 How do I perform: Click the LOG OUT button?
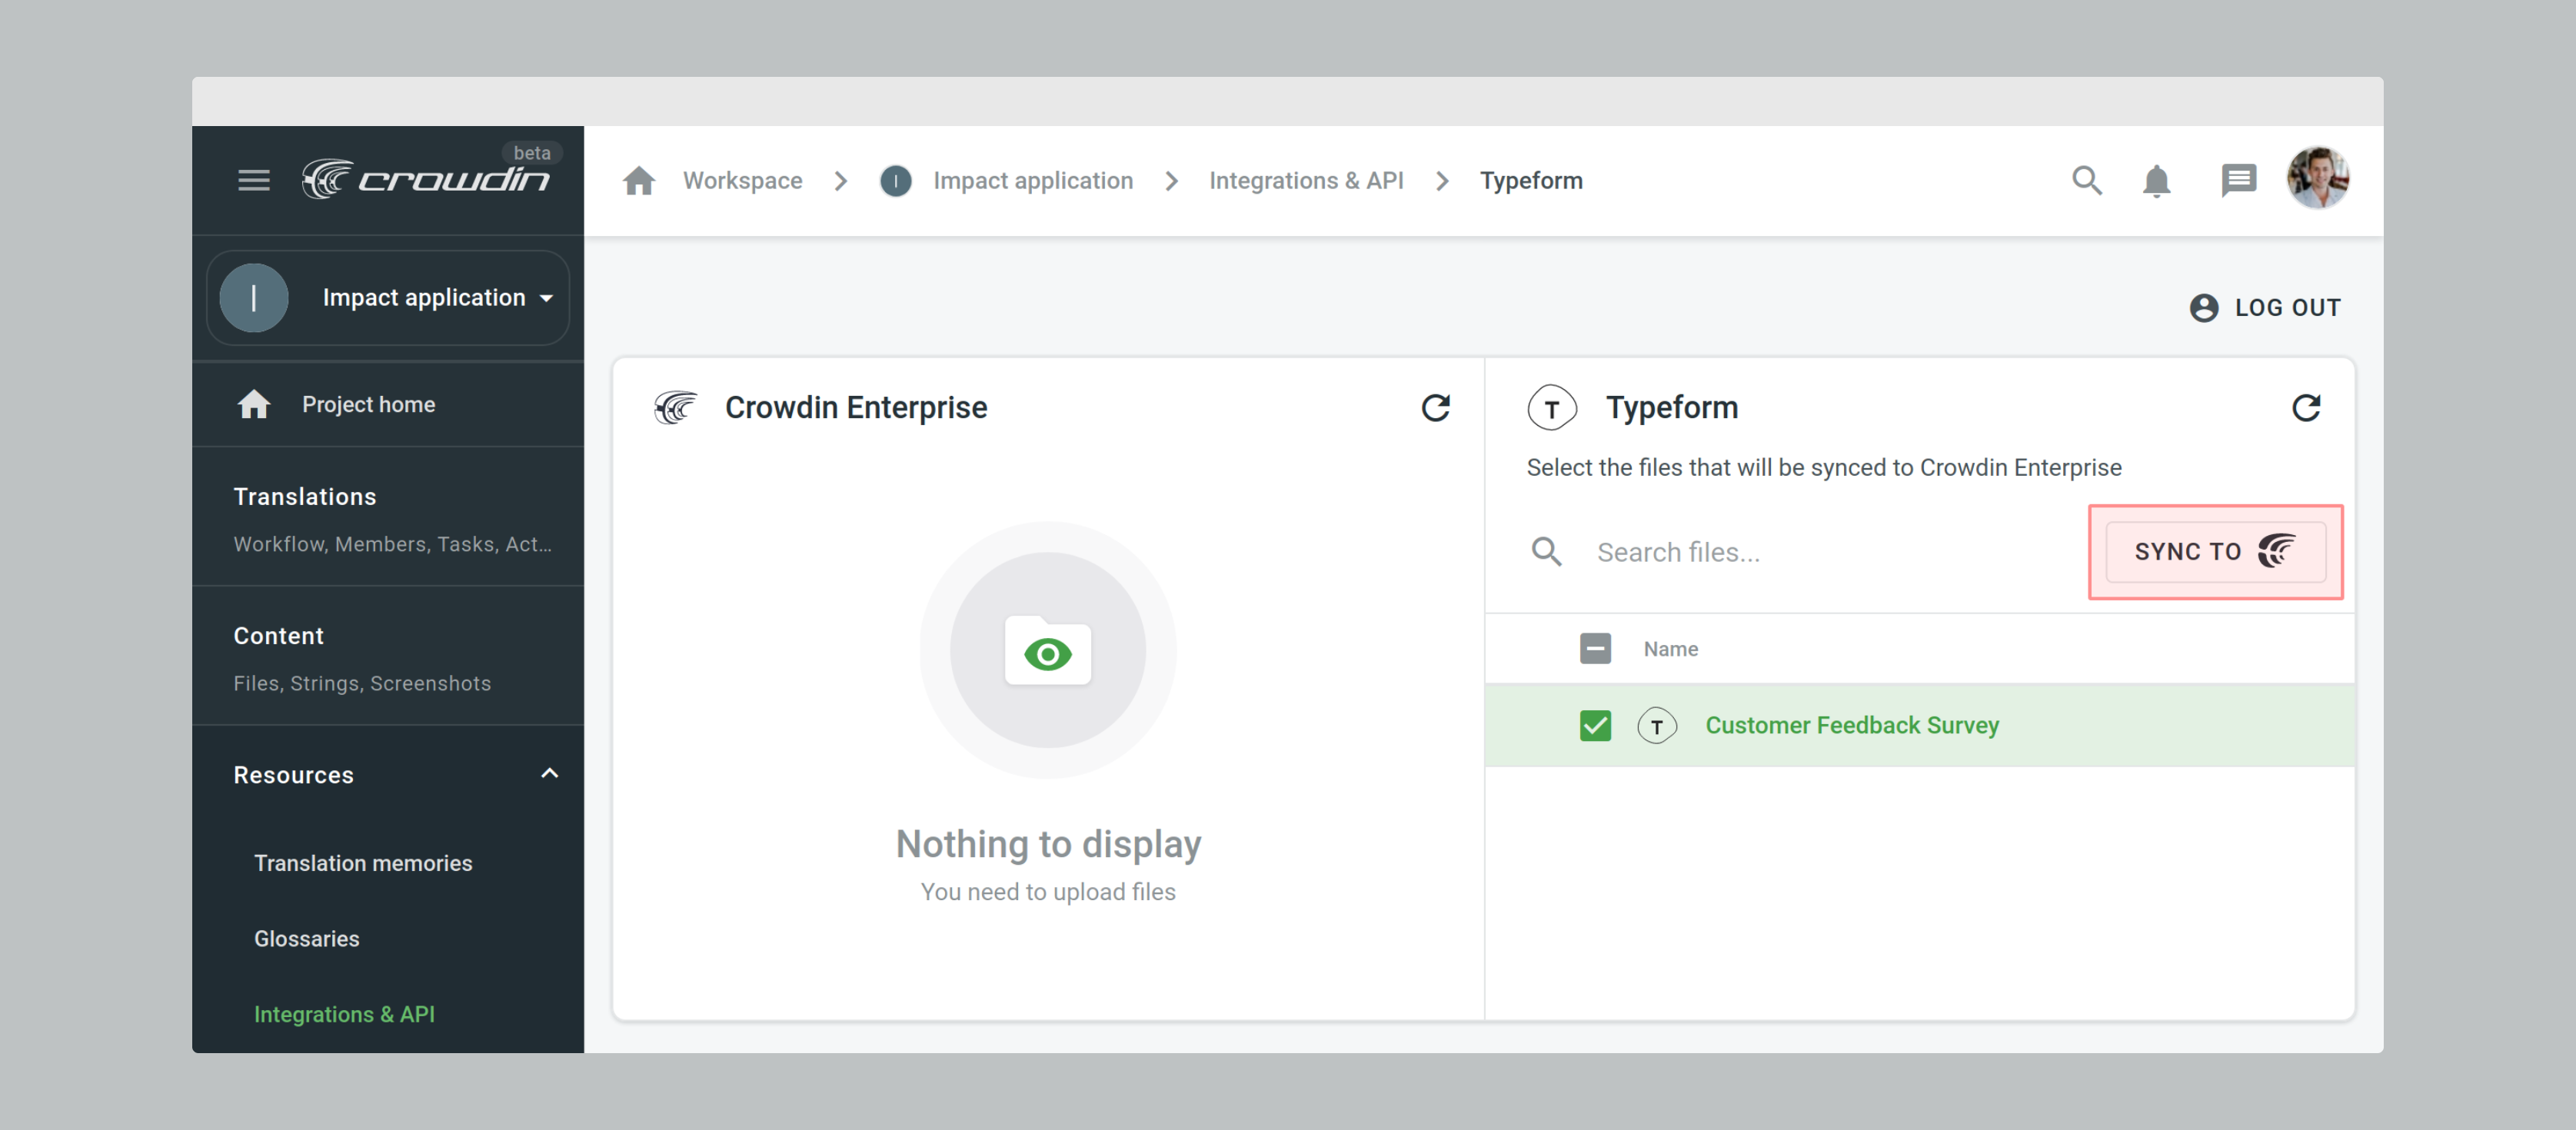[2265, 307]
